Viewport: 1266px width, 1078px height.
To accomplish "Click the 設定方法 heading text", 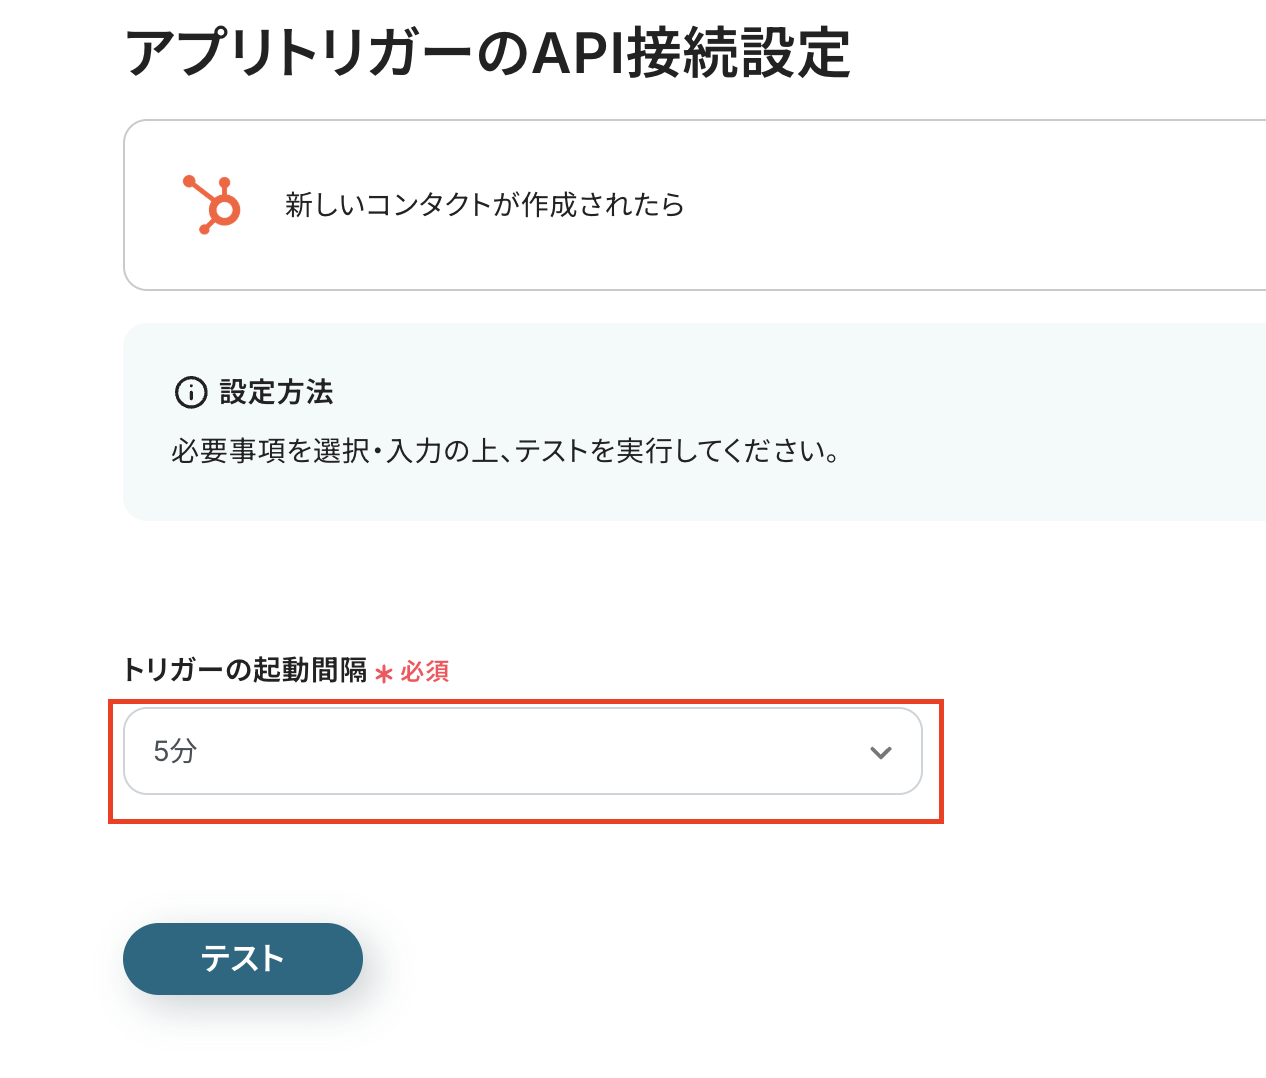I will coord(276,392).
